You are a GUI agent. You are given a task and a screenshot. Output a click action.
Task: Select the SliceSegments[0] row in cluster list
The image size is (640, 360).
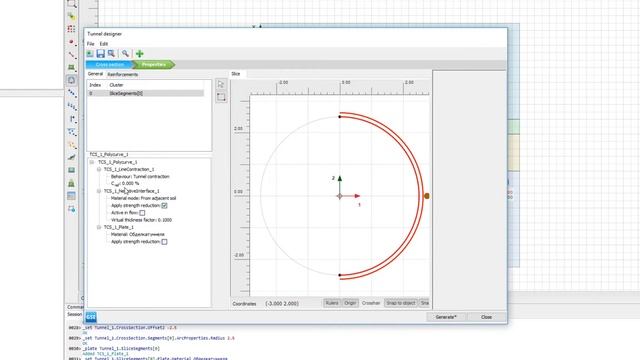(146, 93)
